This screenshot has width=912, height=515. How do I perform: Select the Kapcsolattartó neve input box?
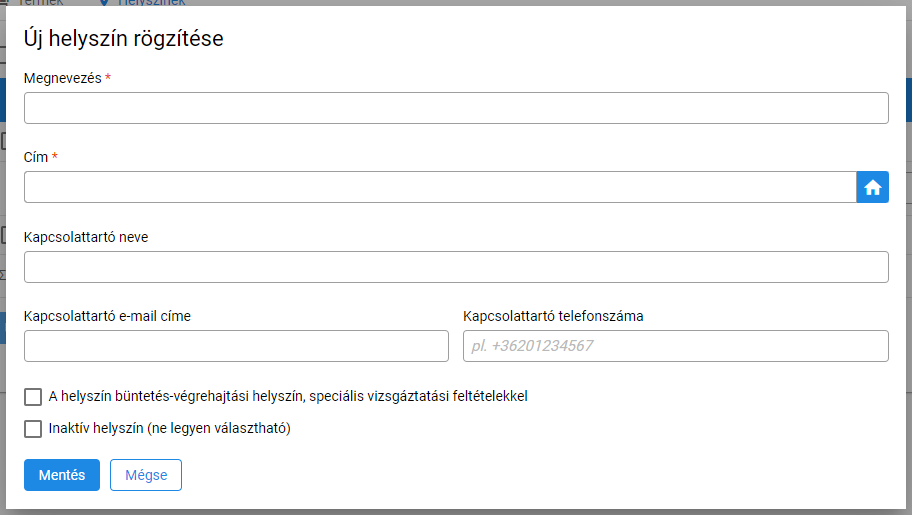coord(456,267)
